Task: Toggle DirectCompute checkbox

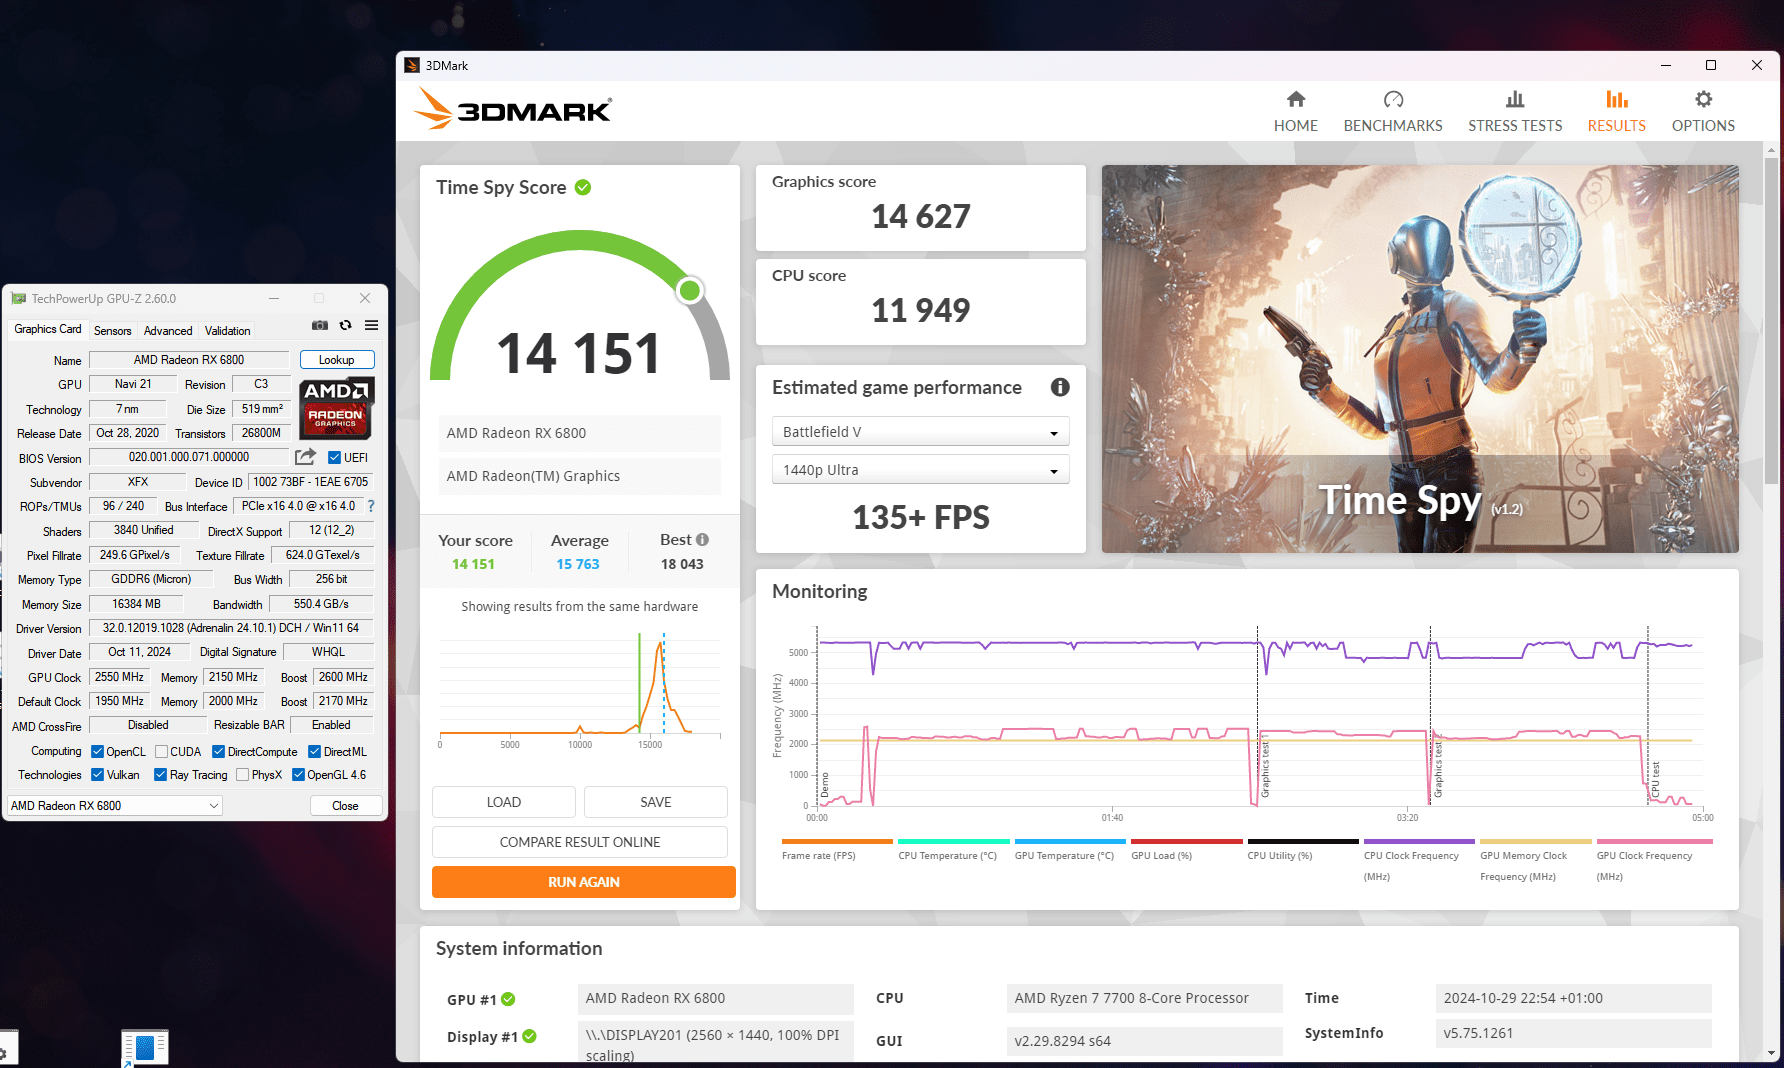Action: tap(218, 752)
